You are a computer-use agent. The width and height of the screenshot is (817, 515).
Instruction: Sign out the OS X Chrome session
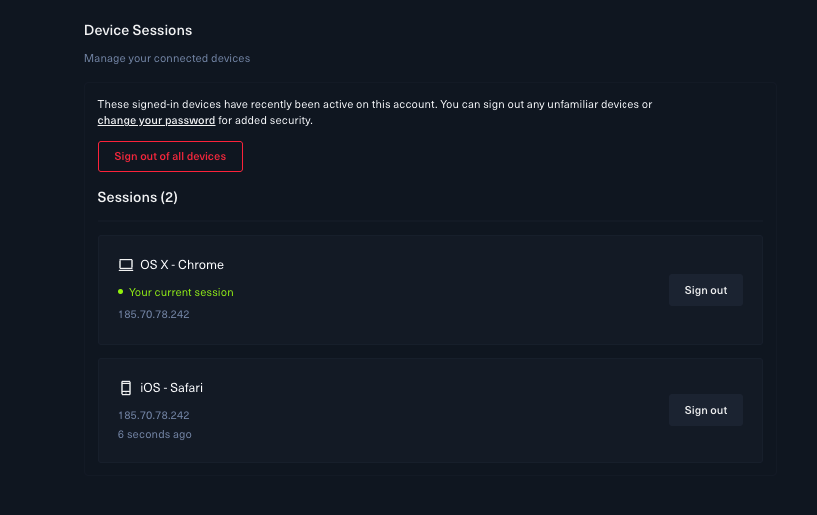click(705, 290)
